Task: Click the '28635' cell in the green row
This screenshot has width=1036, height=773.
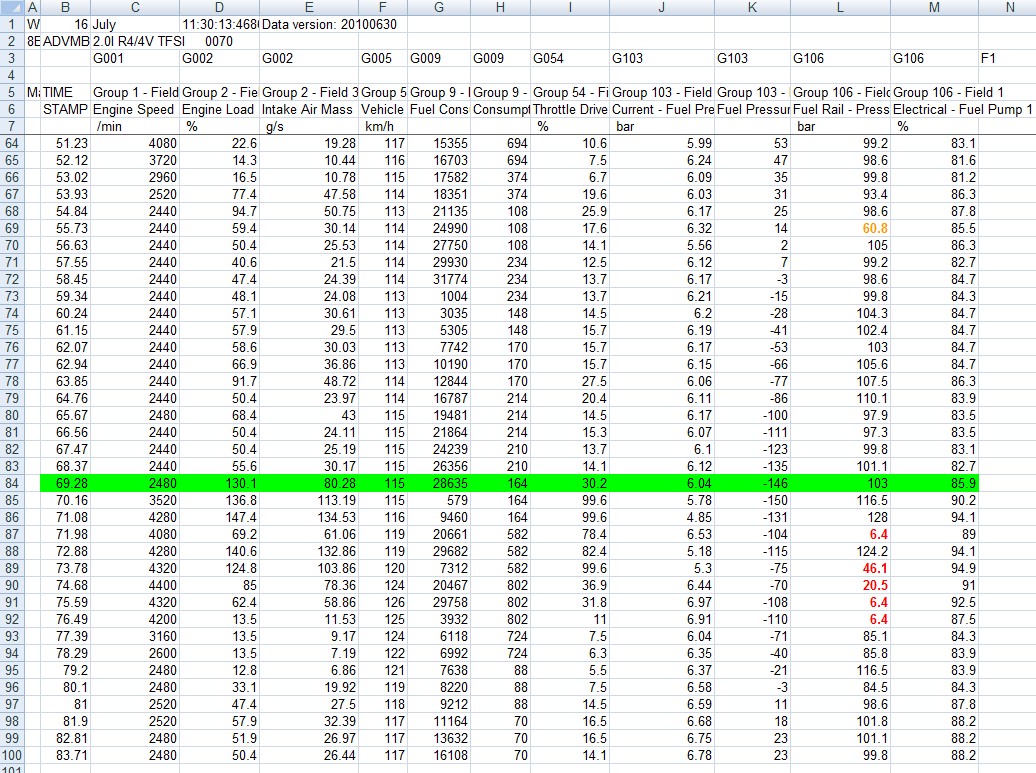Action: click(x=439, y=483)
